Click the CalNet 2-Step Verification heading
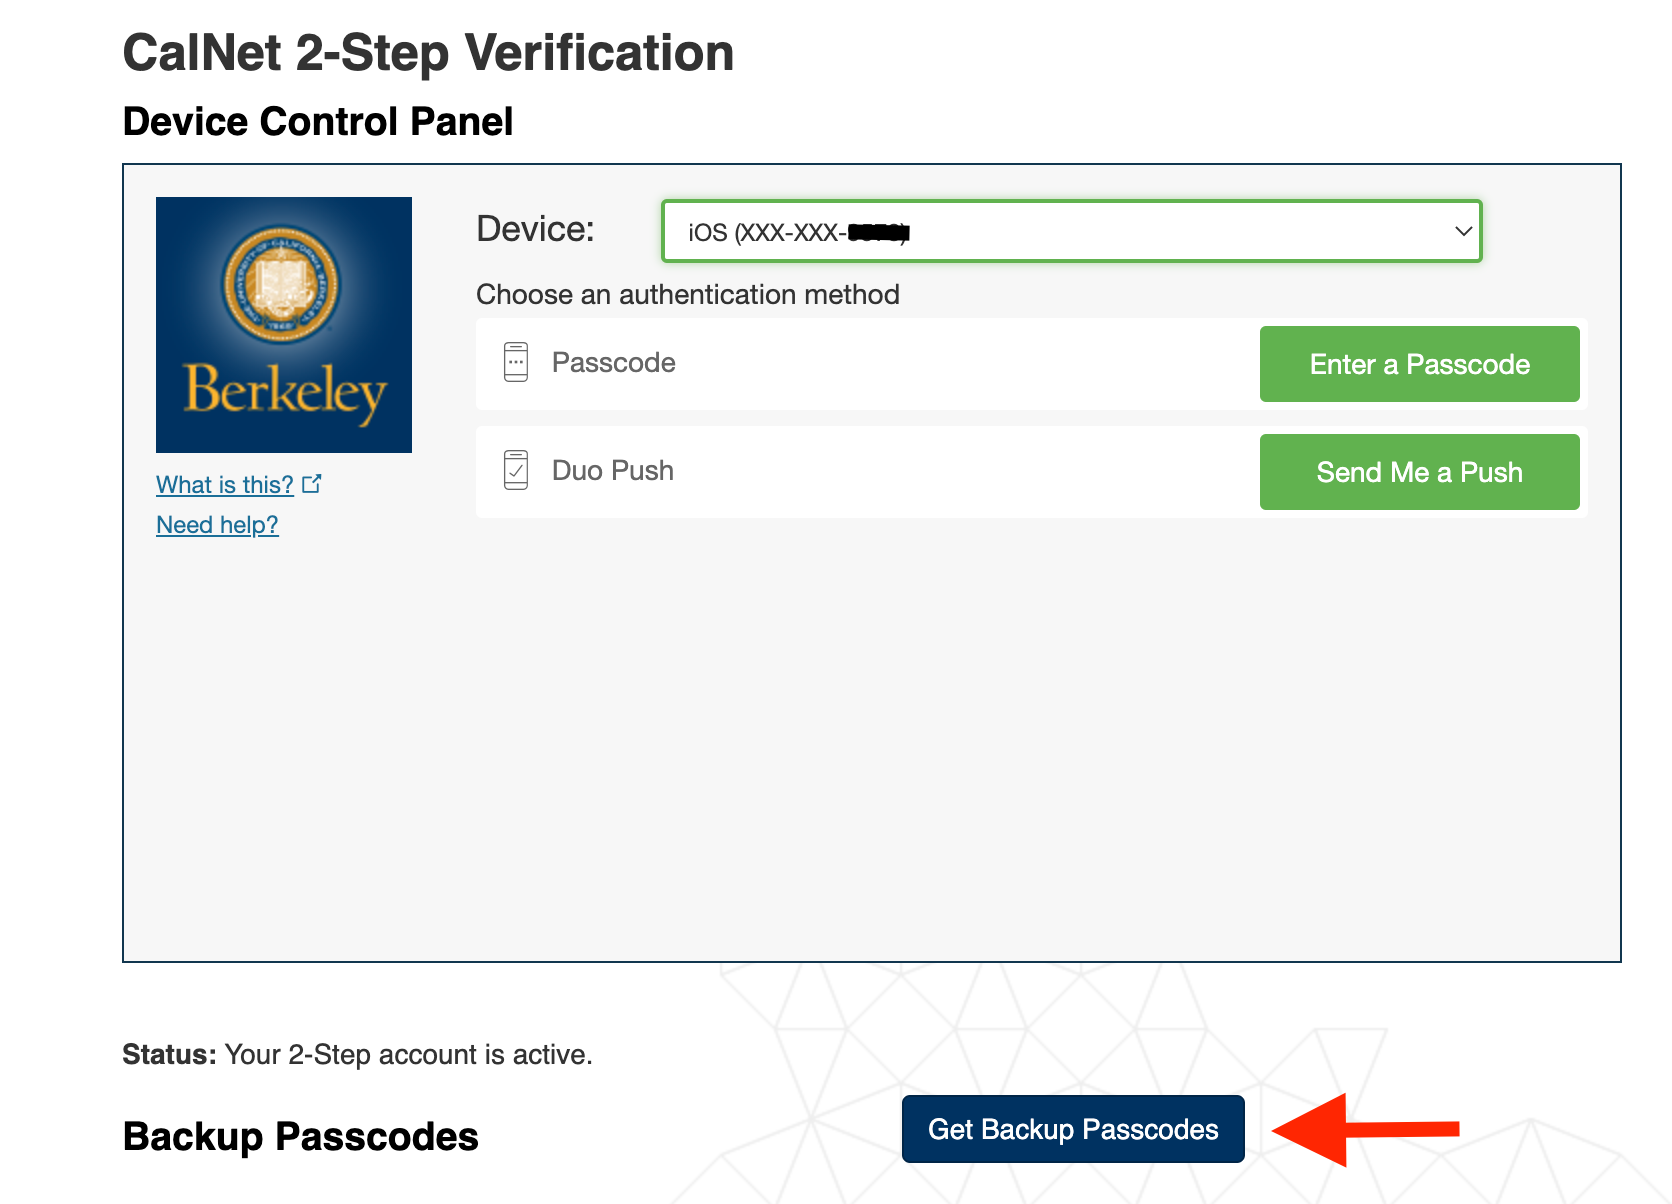Viewport: 1672px width, 1204px height. coord(428,53)
